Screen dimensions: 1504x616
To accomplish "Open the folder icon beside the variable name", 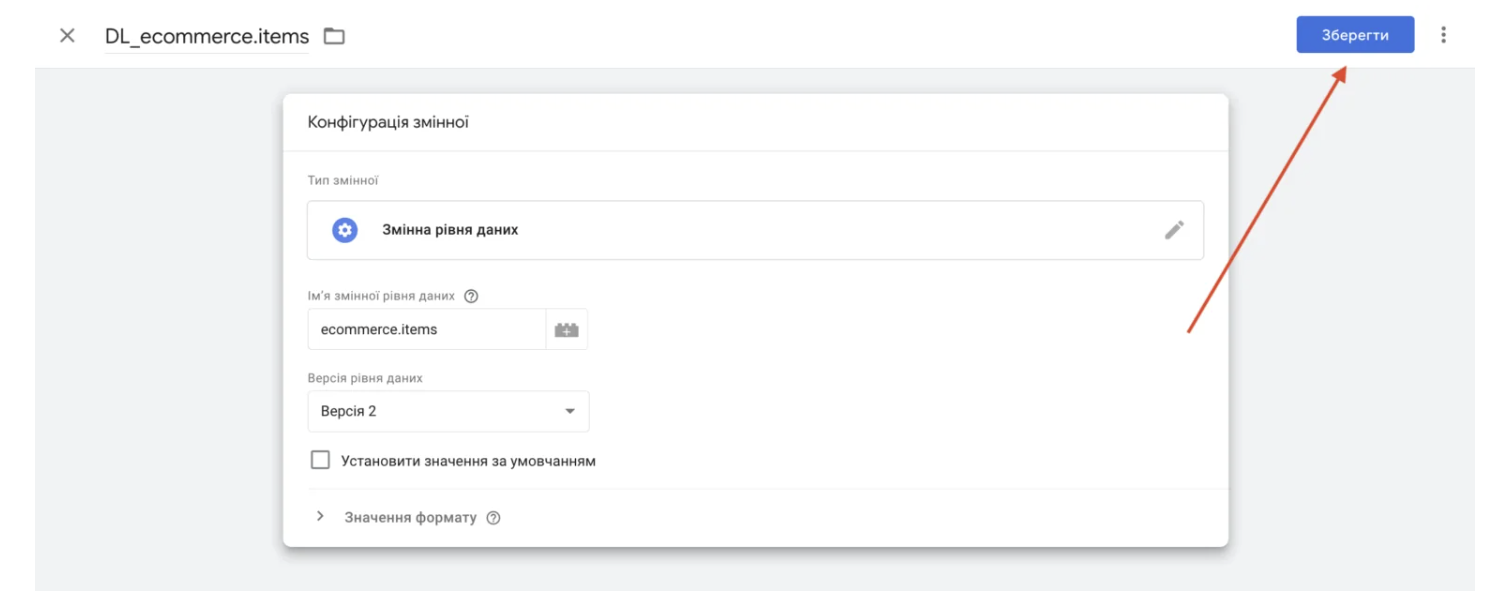I will click(x=334, y=36).
